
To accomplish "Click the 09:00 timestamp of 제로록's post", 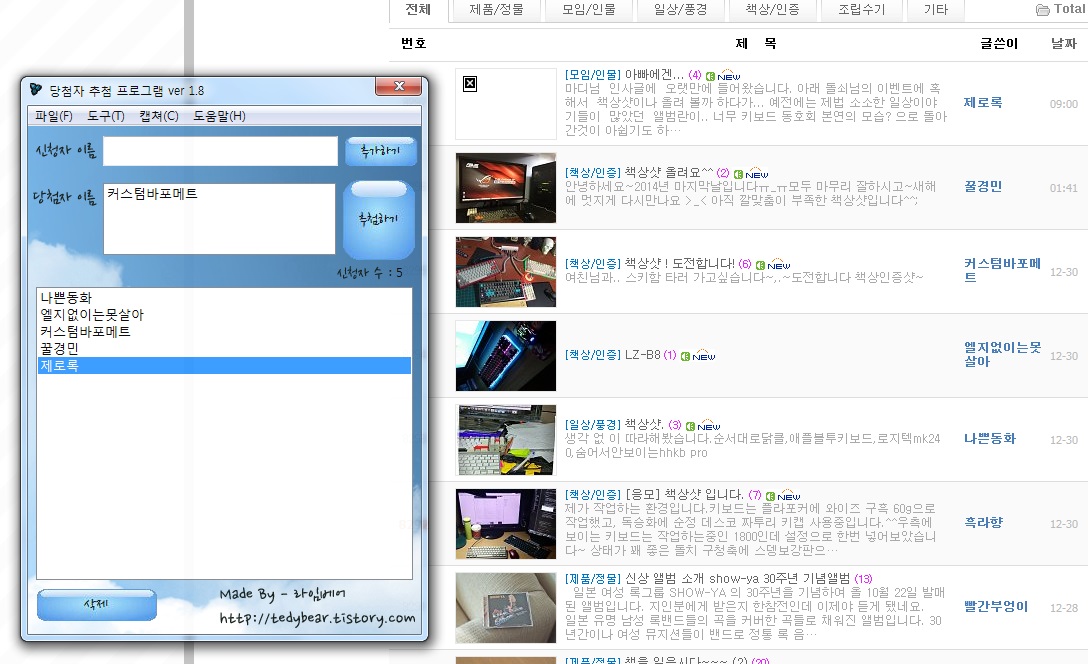I will [1064, 104].
